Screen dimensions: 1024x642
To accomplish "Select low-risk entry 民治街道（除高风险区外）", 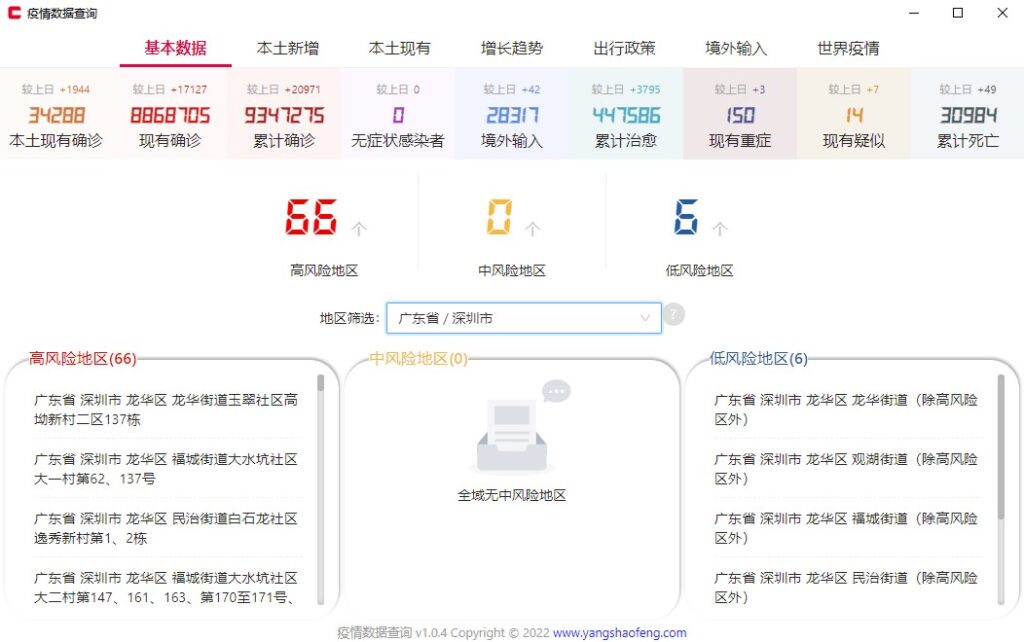I will point(846,587).
